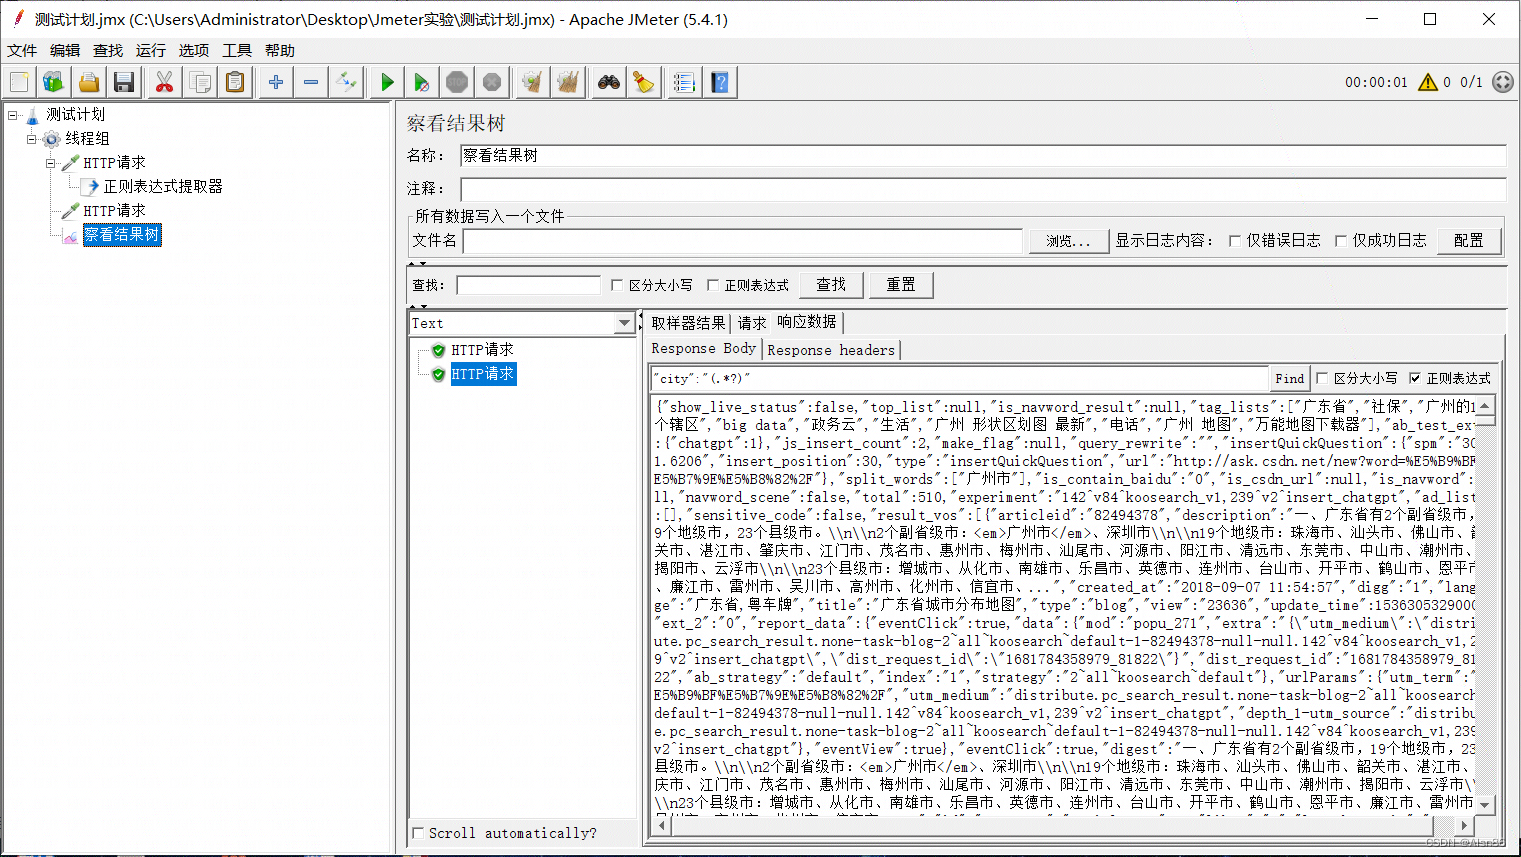Click the response body horizontal scrollbar
This screenshot has height=857, width=1521.
(1063, 825)
